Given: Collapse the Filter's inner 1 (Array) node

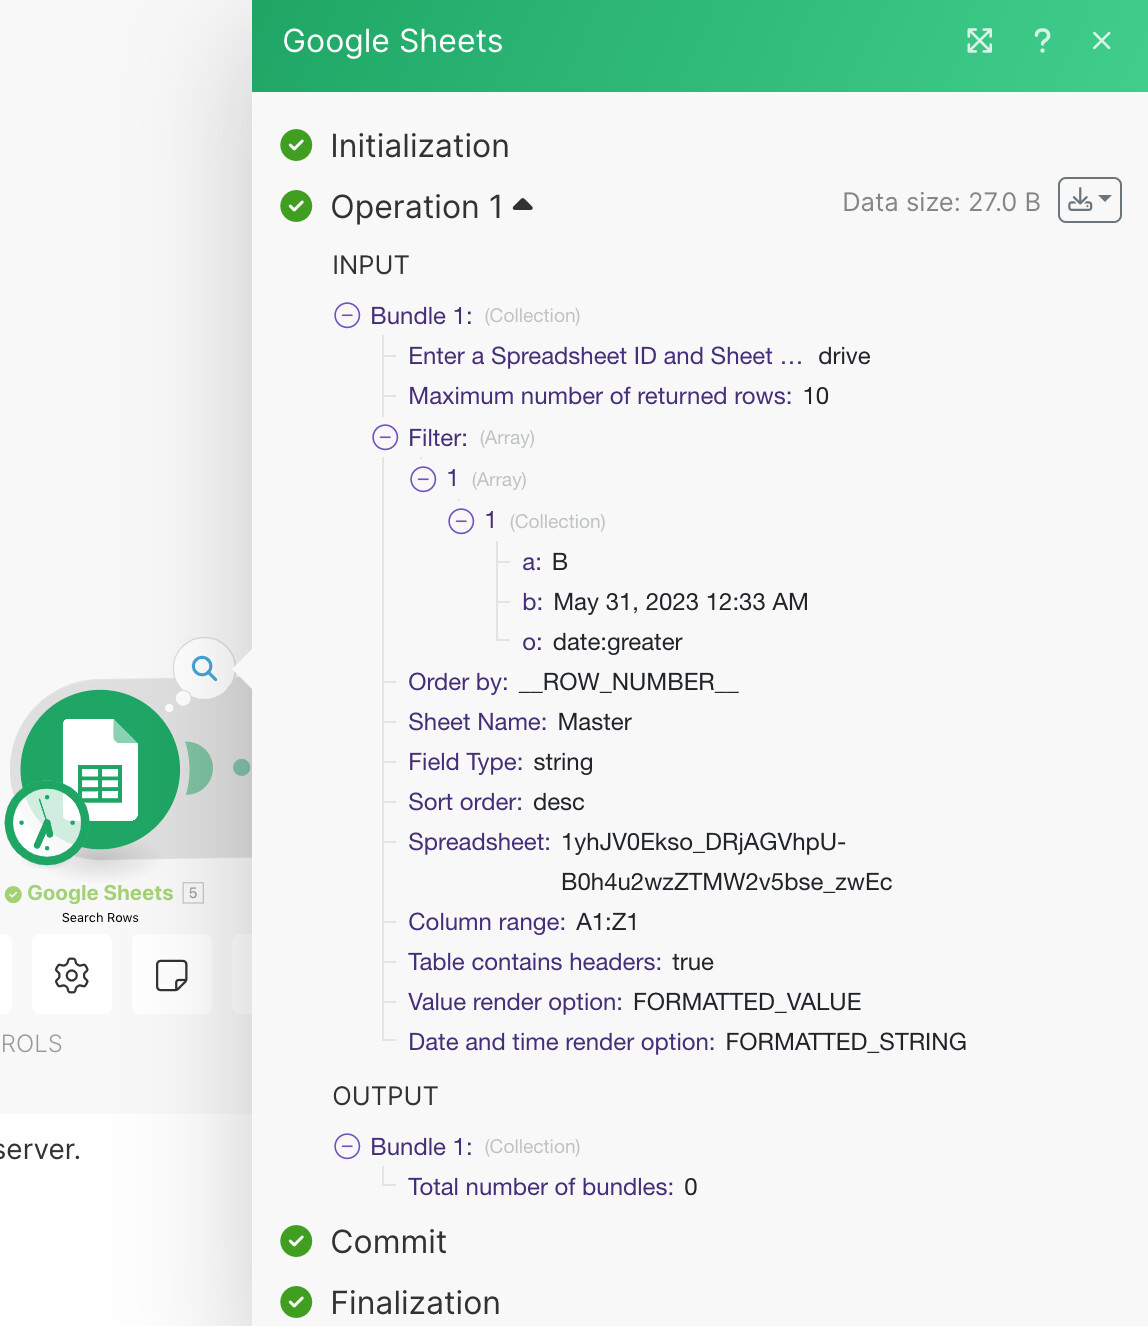Looking at the screenshot, I should 423,480.
